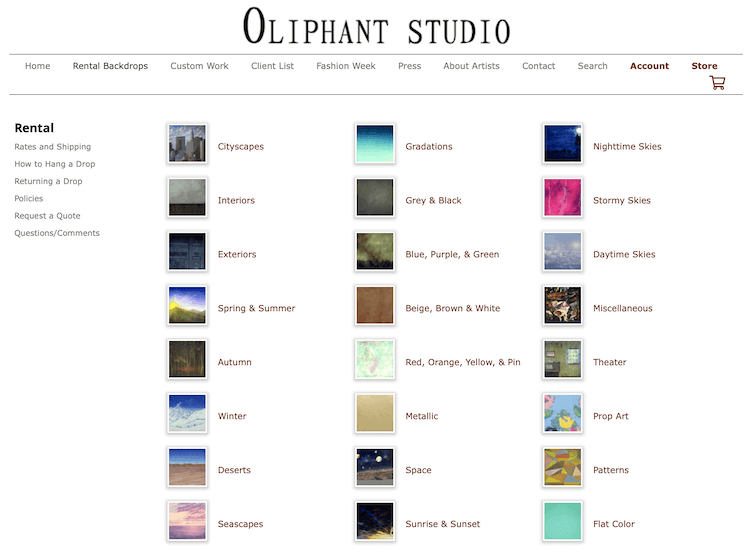Click the Oliphant Studio logo
Image resolution: width=750 pixels, height=553 pixels.
pos(376,27)
